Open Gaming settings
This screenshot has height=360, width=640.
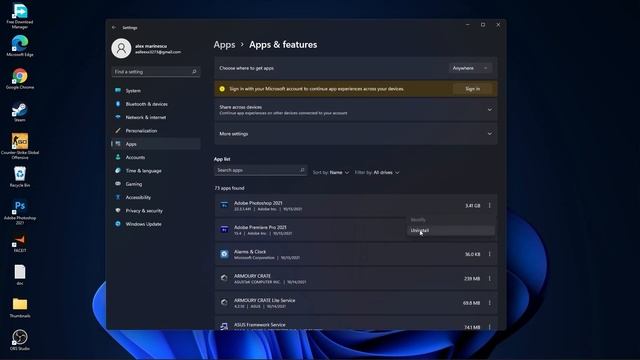156,184
